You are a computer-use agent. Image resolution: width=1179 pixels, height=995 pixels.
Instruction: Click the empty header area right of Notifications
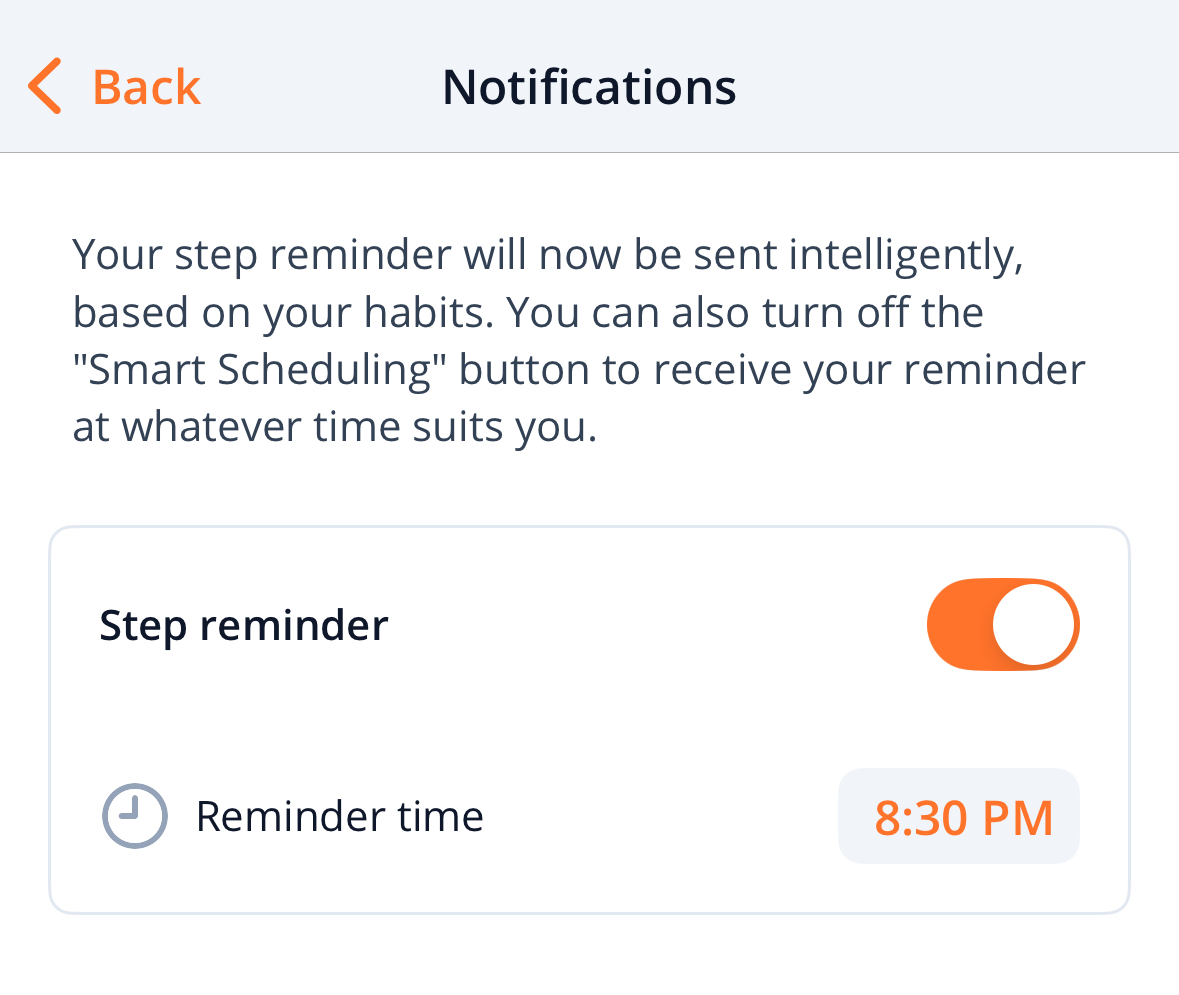950,87
